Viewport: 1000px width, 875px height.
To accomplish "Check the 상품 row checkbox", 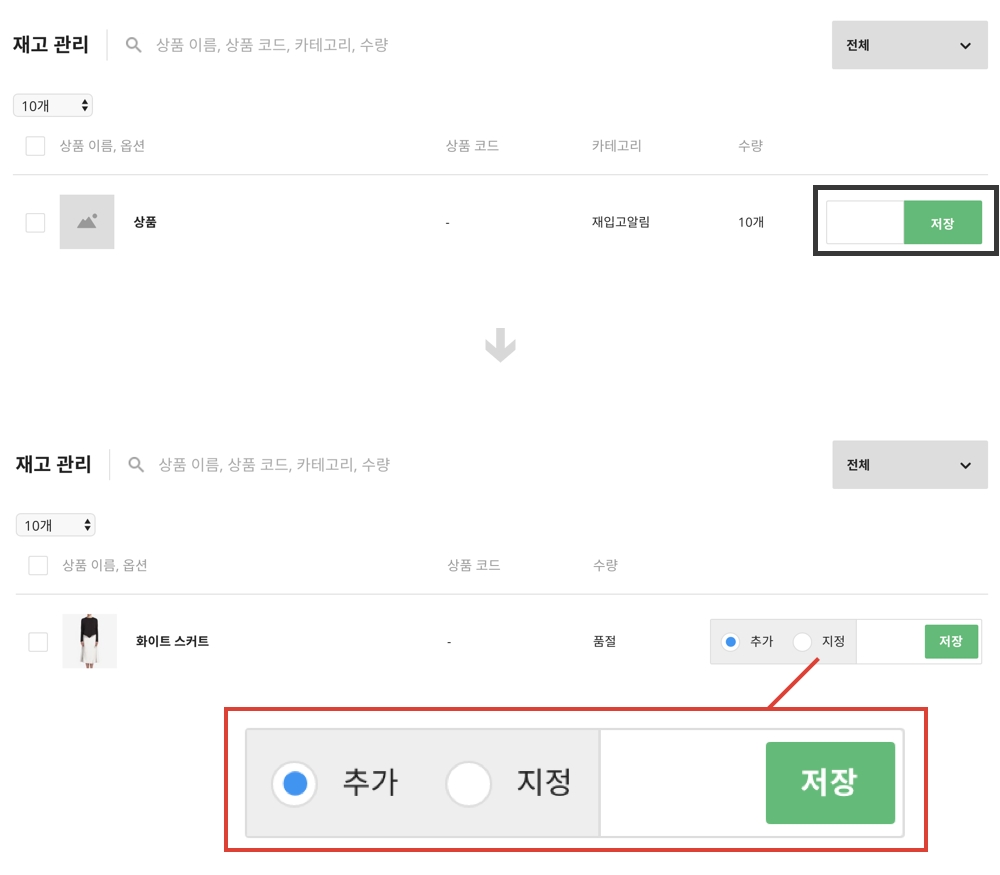I will click(x=36, y=223).
